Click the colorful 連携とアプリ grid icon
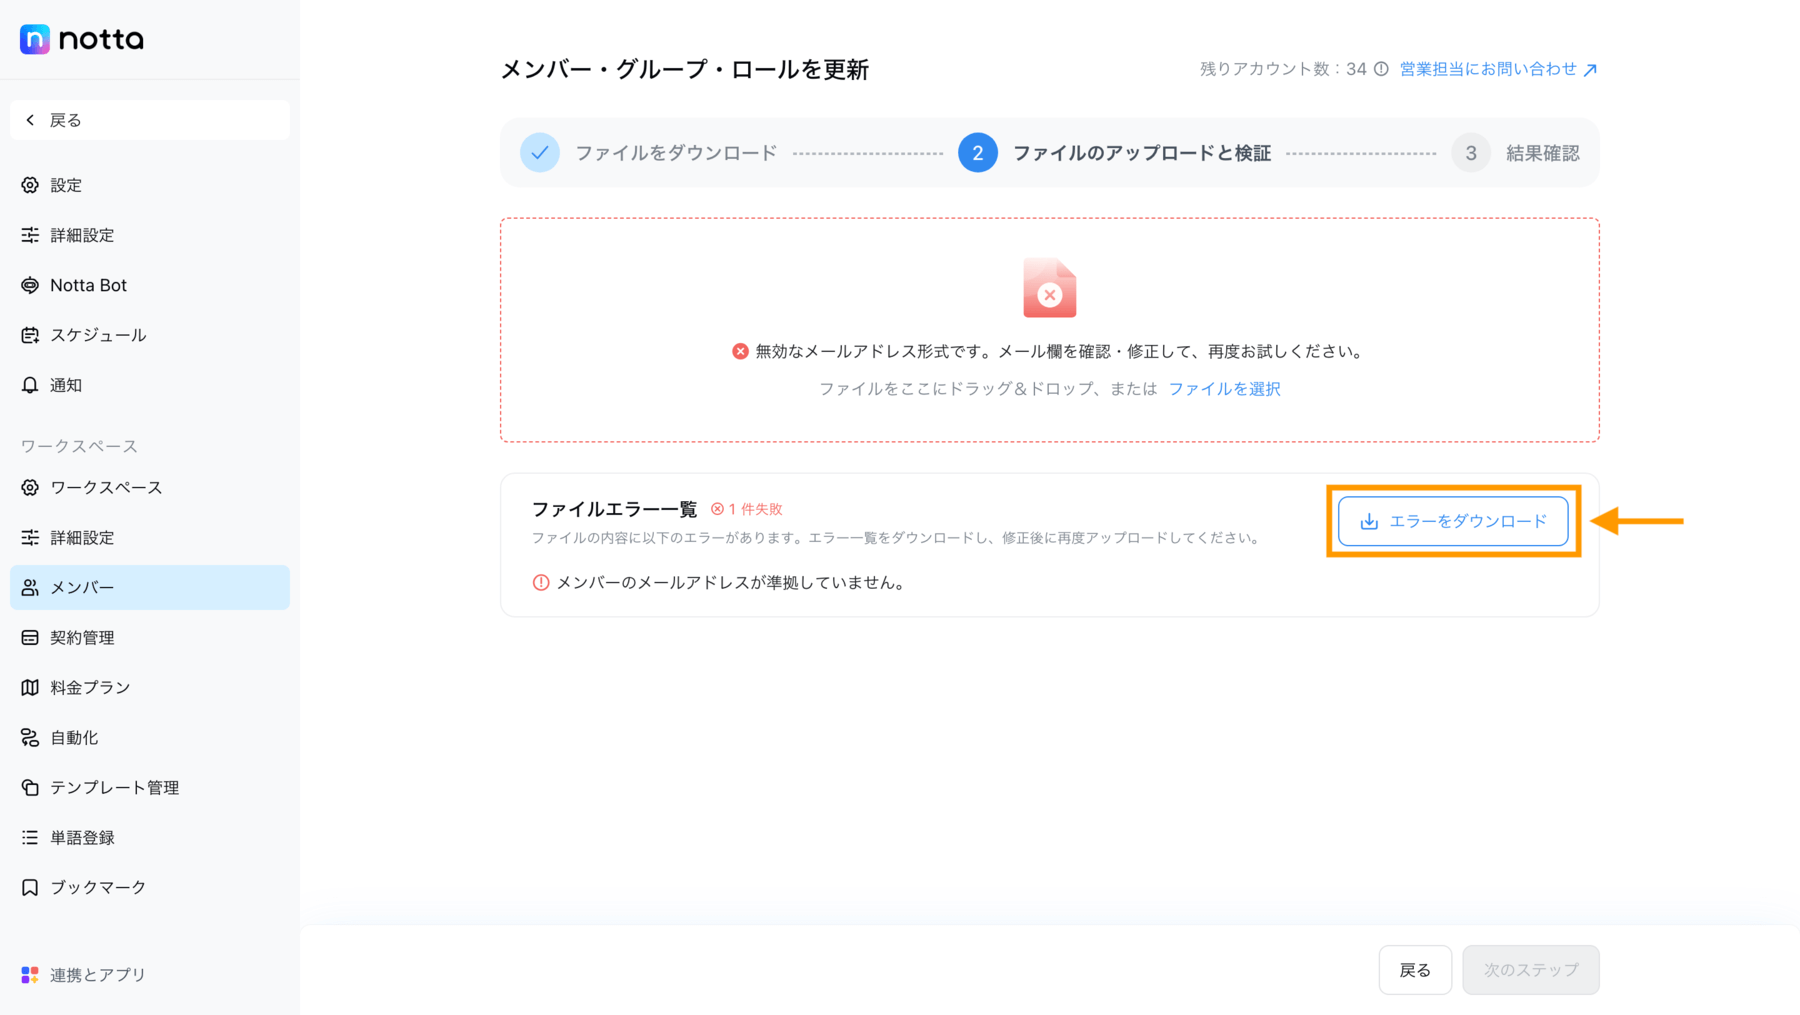This screenshot has height=1015, width=1800. [30, 974]
